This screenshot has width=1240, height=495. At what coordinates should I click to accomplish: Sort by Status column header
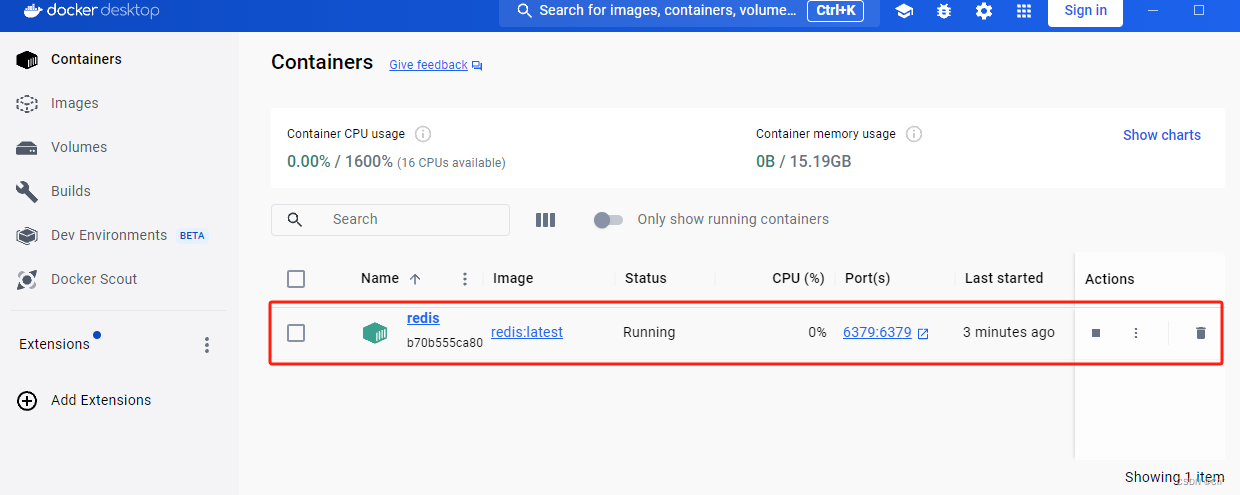click(646, 278)
